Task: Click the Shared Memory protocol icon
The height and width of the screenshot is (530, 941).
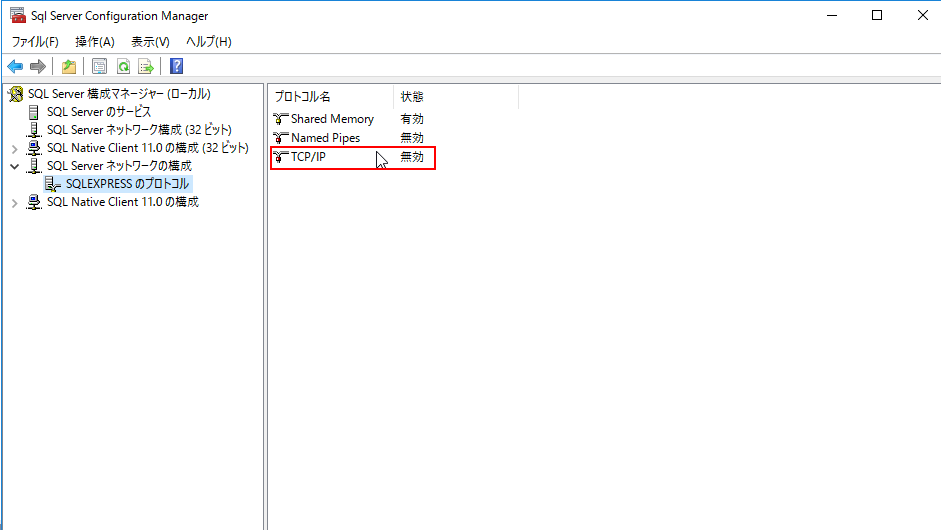Action: [x=280, y=119]
